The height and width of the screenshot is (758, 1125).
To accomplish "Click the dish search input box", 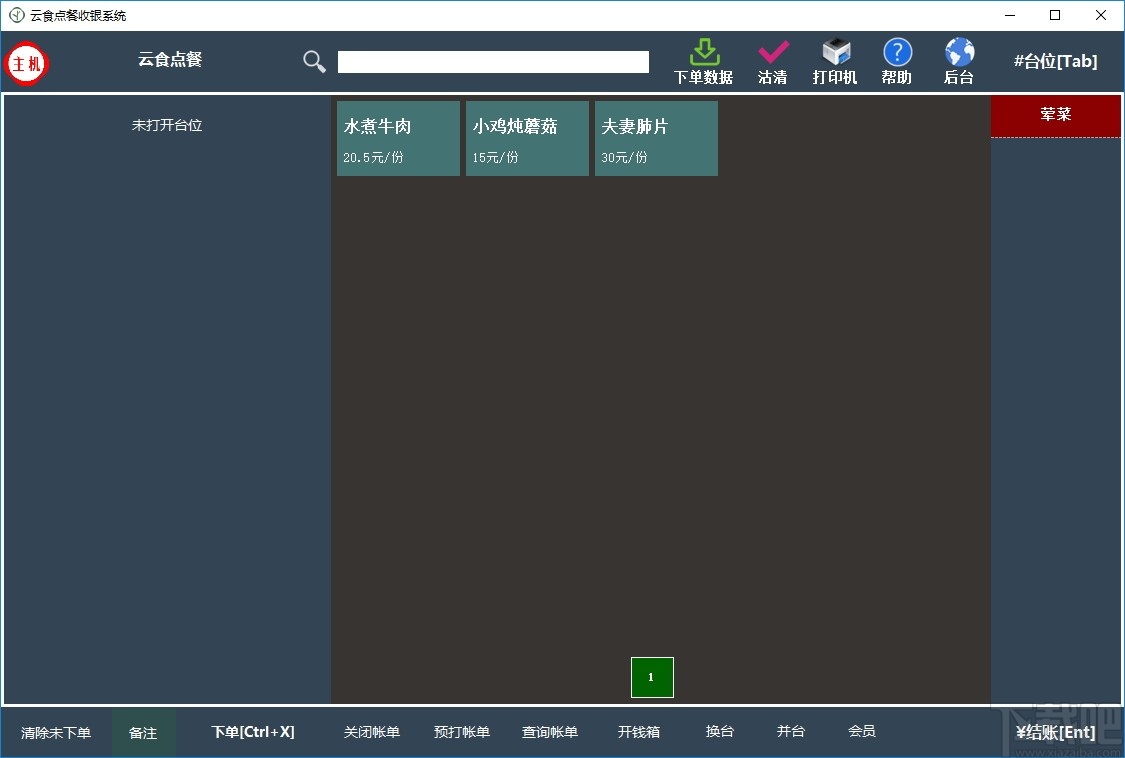I will 492,61.
